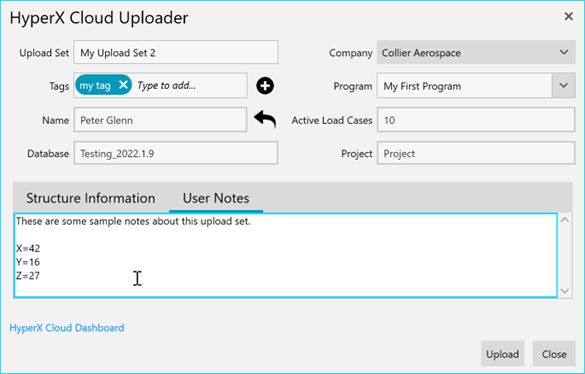585x374 pixels.
Task: Click the Name field with Peter Glenn
Action: (160, 120)
